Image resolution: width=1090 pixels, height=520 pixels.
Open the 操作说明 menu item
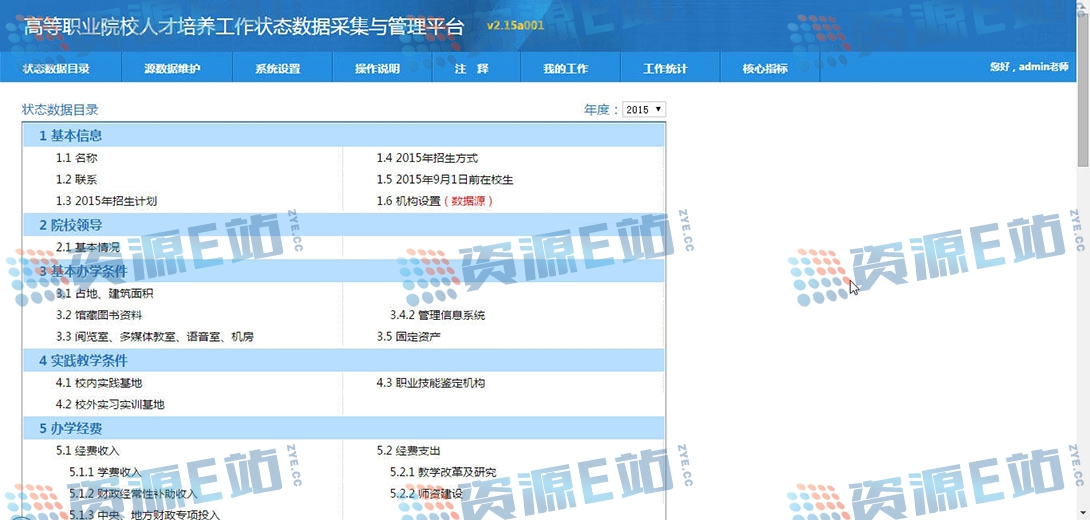[377, 69]
